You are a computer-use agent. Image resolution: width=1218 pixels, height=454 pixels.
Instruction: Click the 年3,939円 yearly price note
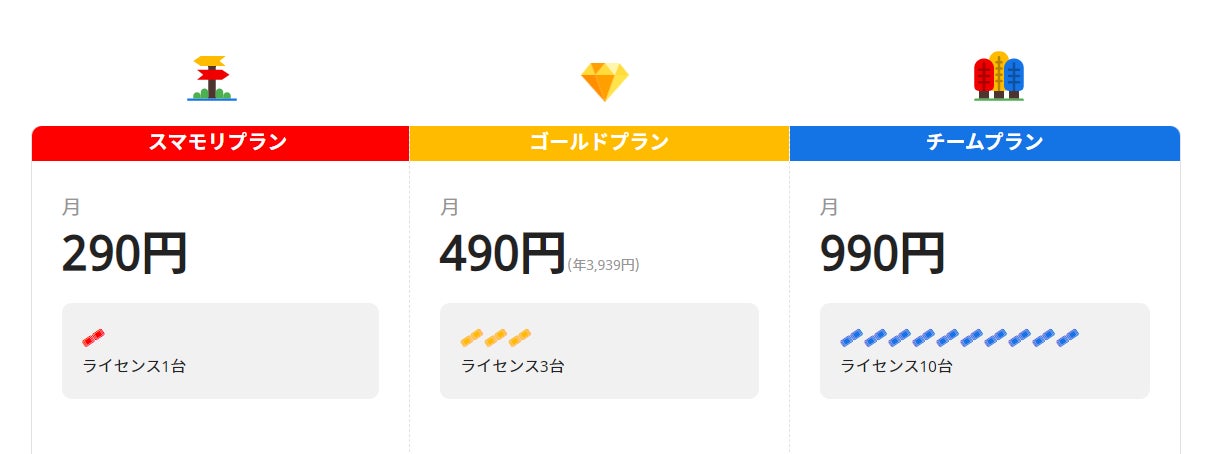coord(603,265)
